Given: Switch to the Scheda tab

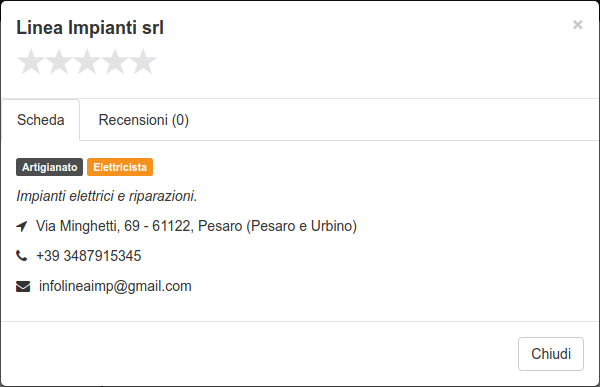Looking at the screenshot, I should tap(41, 120).
